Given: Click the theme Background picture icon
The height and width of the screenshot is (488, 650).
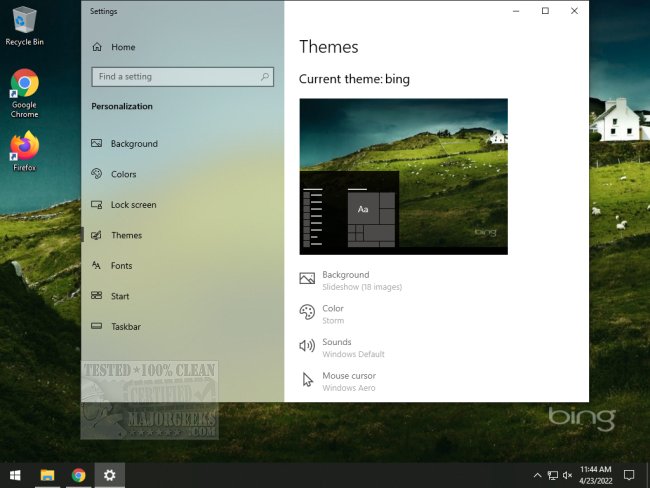Looking at the screenshot, I should (x=307, y=278).
